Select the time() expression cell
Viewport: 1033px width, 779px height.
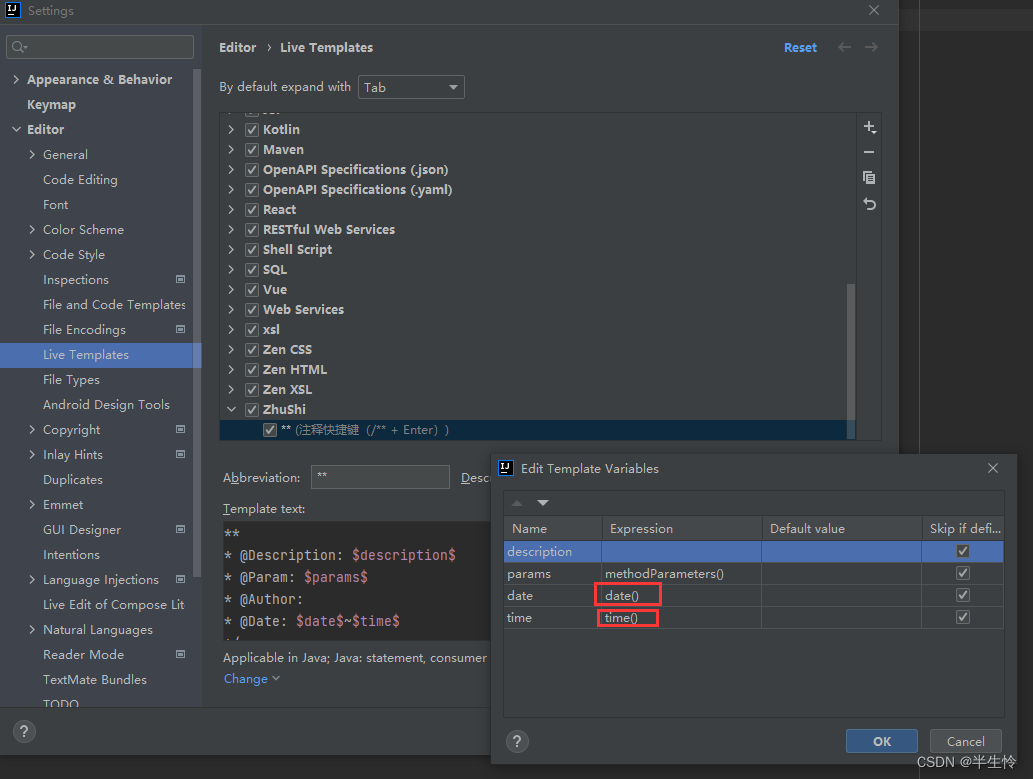pyautogui.click(x=682, y=618)
